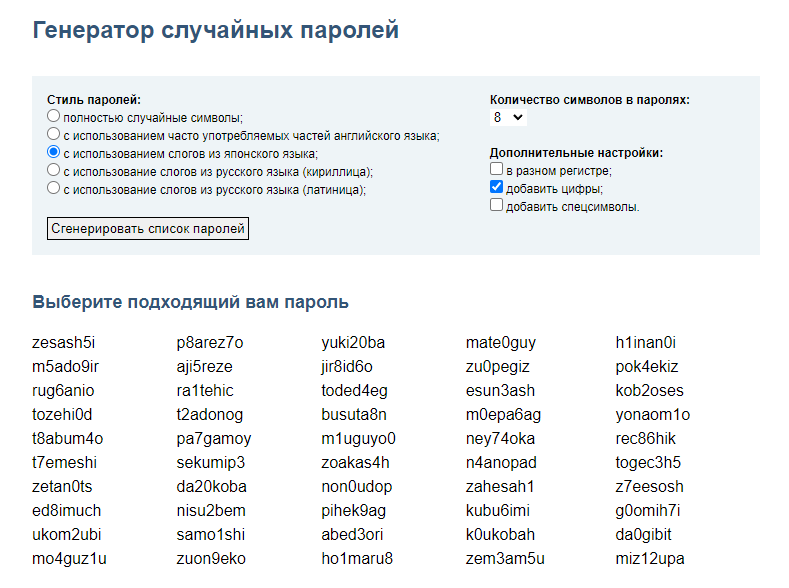Select password ney74oka
The height and width of the screenshot is (588, 789).
pos(501,439)
